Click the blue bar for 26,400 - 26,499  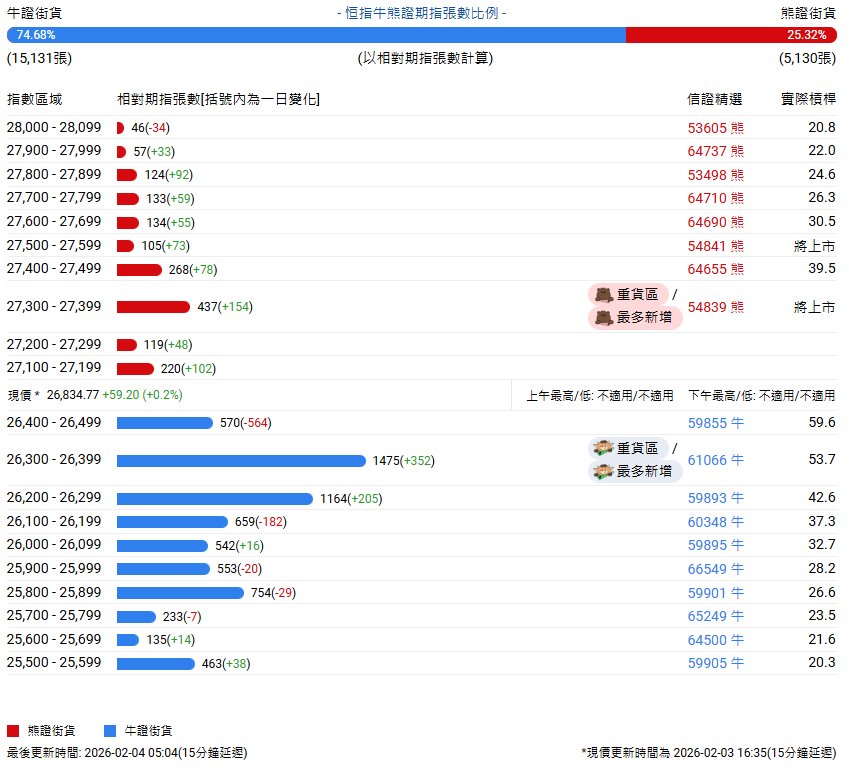[165, 423]
